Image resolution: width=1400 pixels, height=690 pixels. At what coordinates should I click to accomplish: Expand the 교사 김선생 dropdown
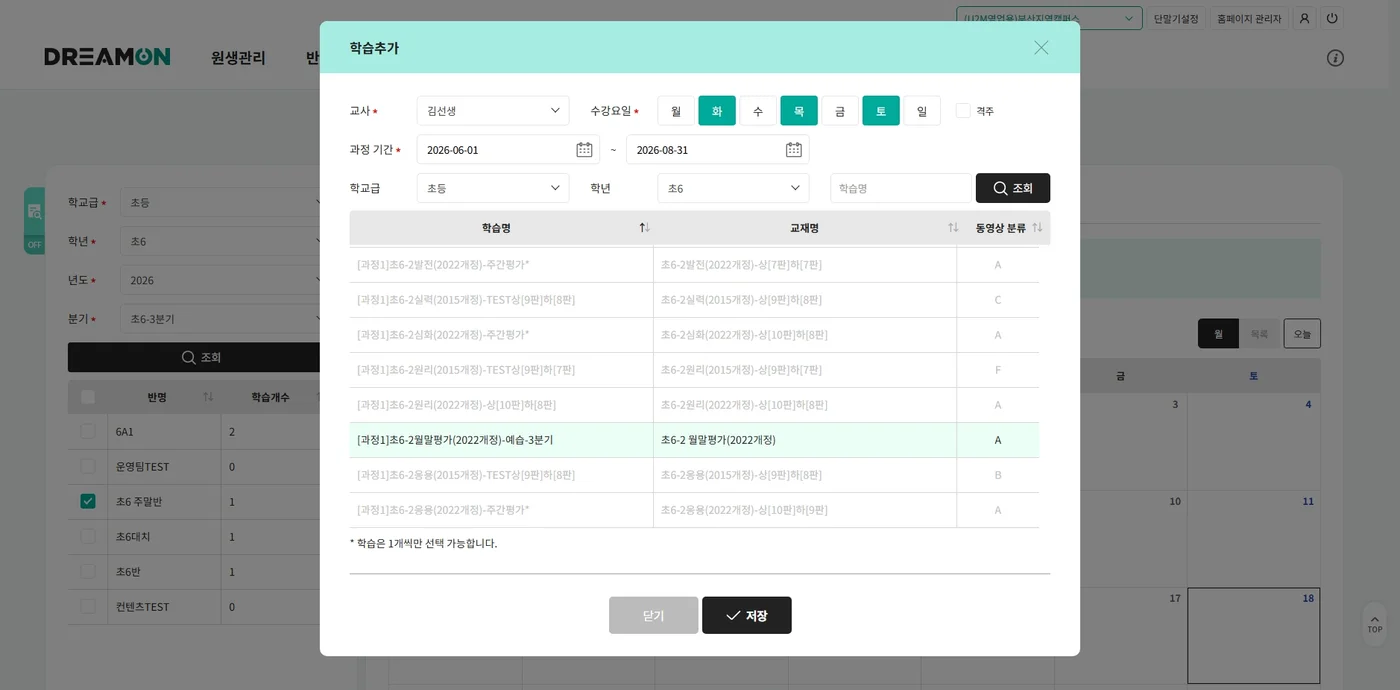[493, 111]
